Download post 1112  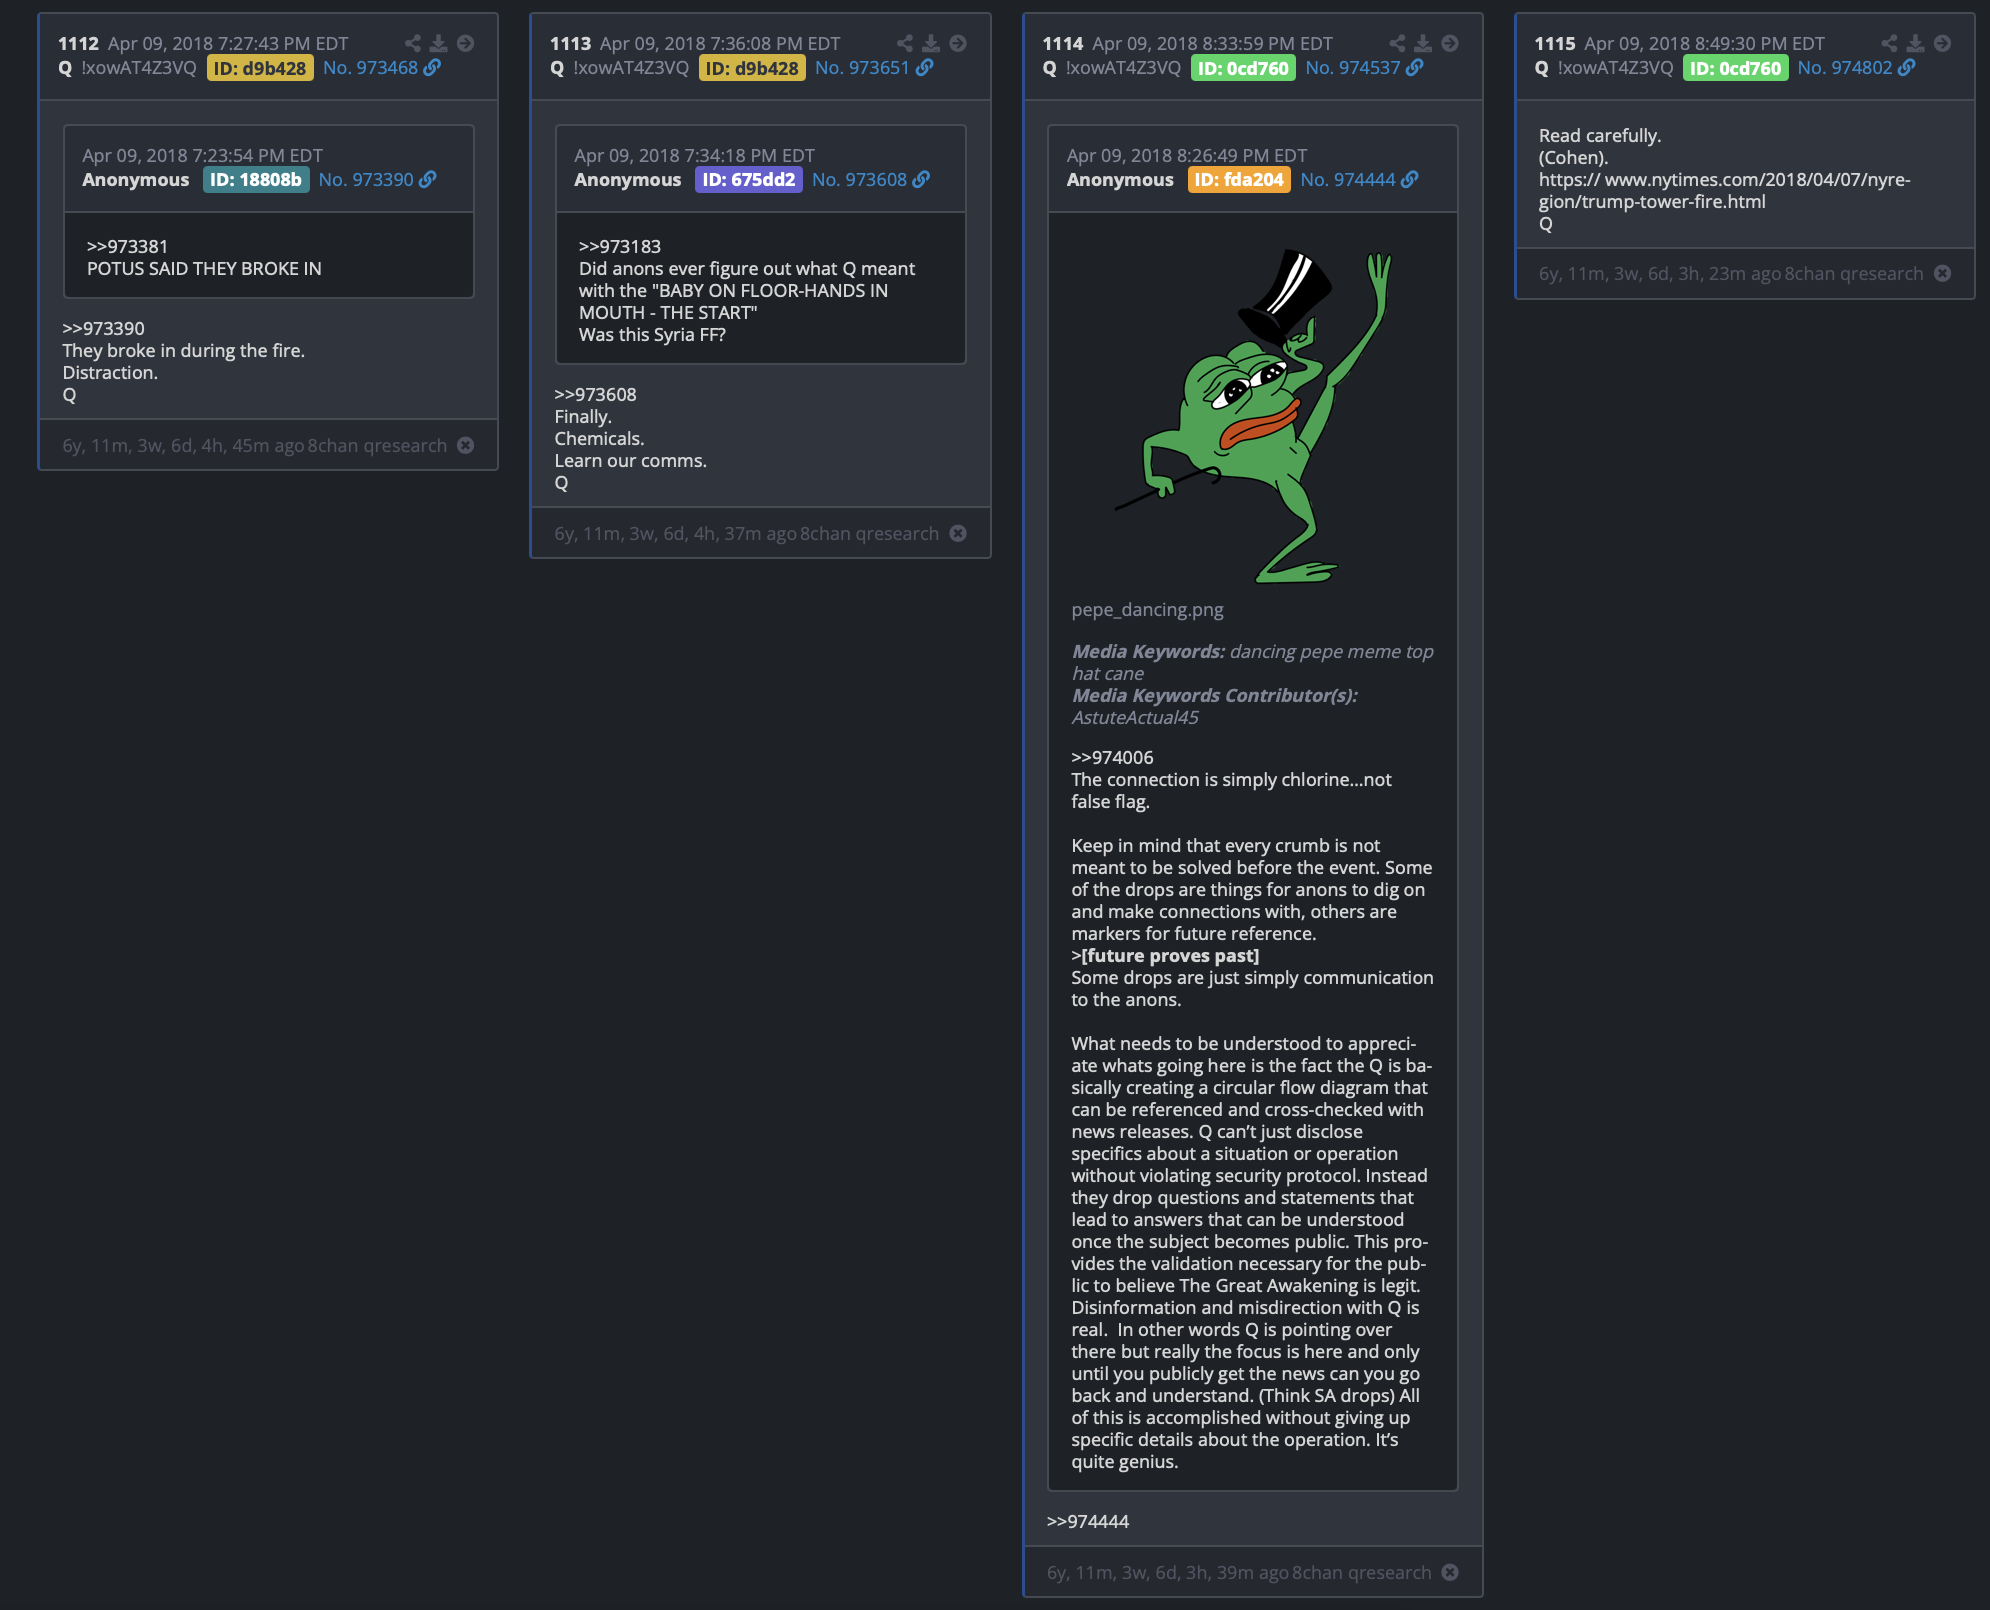coord(438,43)
